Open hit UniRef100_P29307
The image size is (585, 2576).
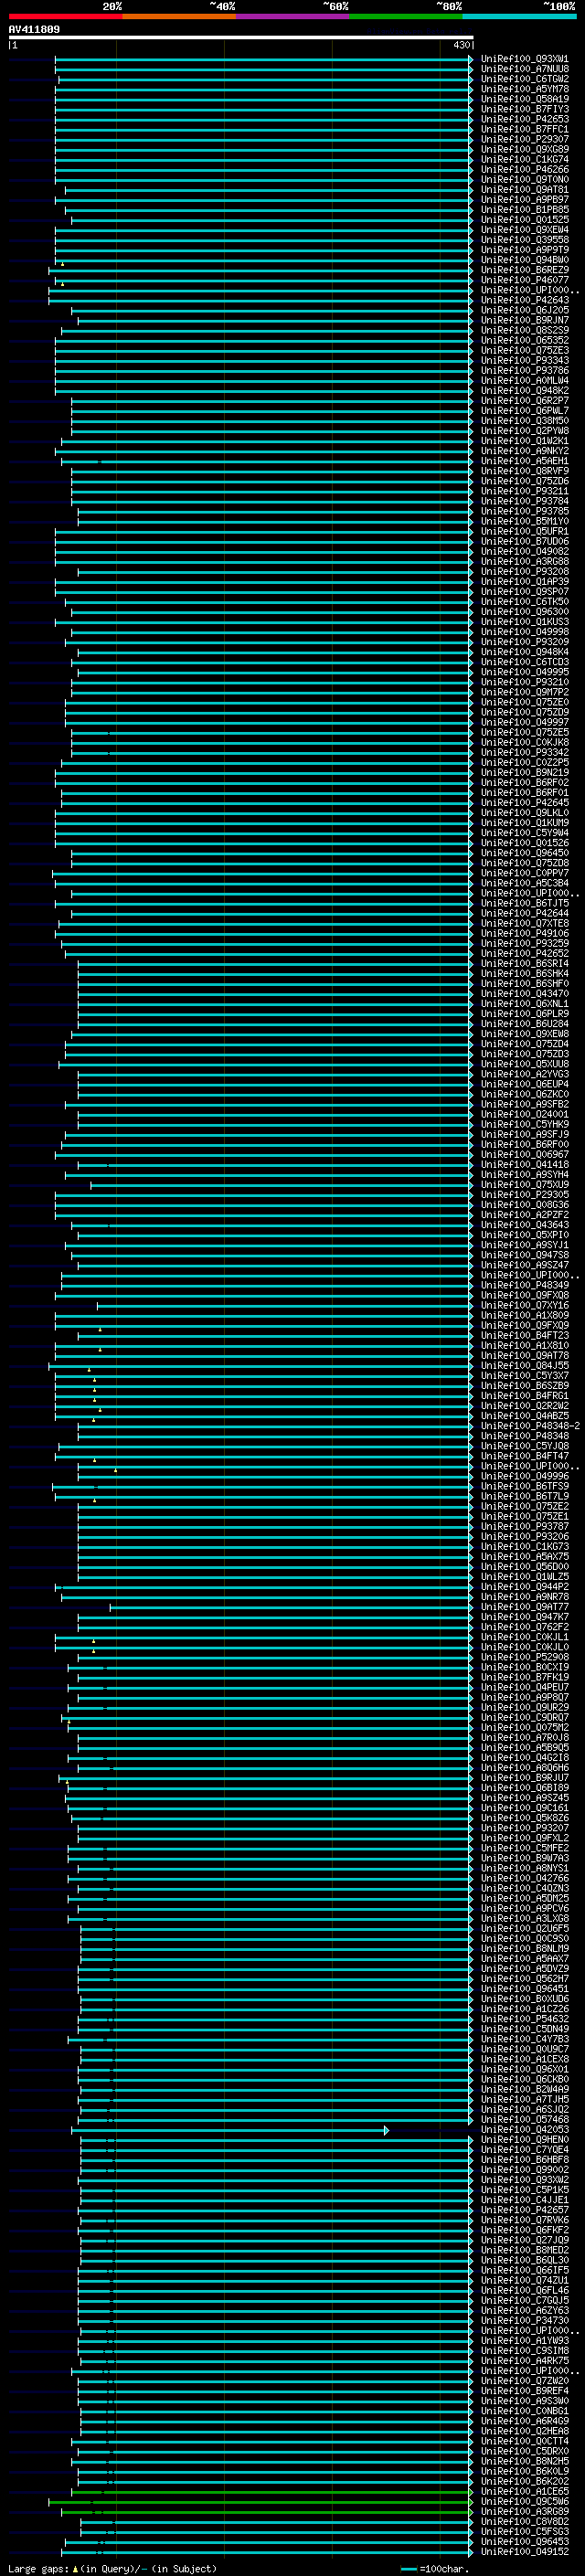524,139
